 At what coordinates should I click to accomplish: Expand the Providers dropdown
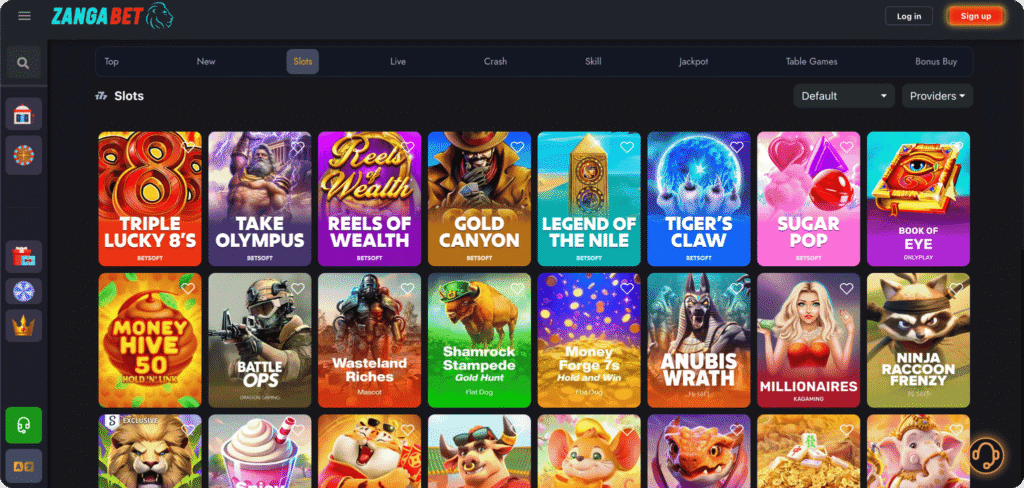937,96
